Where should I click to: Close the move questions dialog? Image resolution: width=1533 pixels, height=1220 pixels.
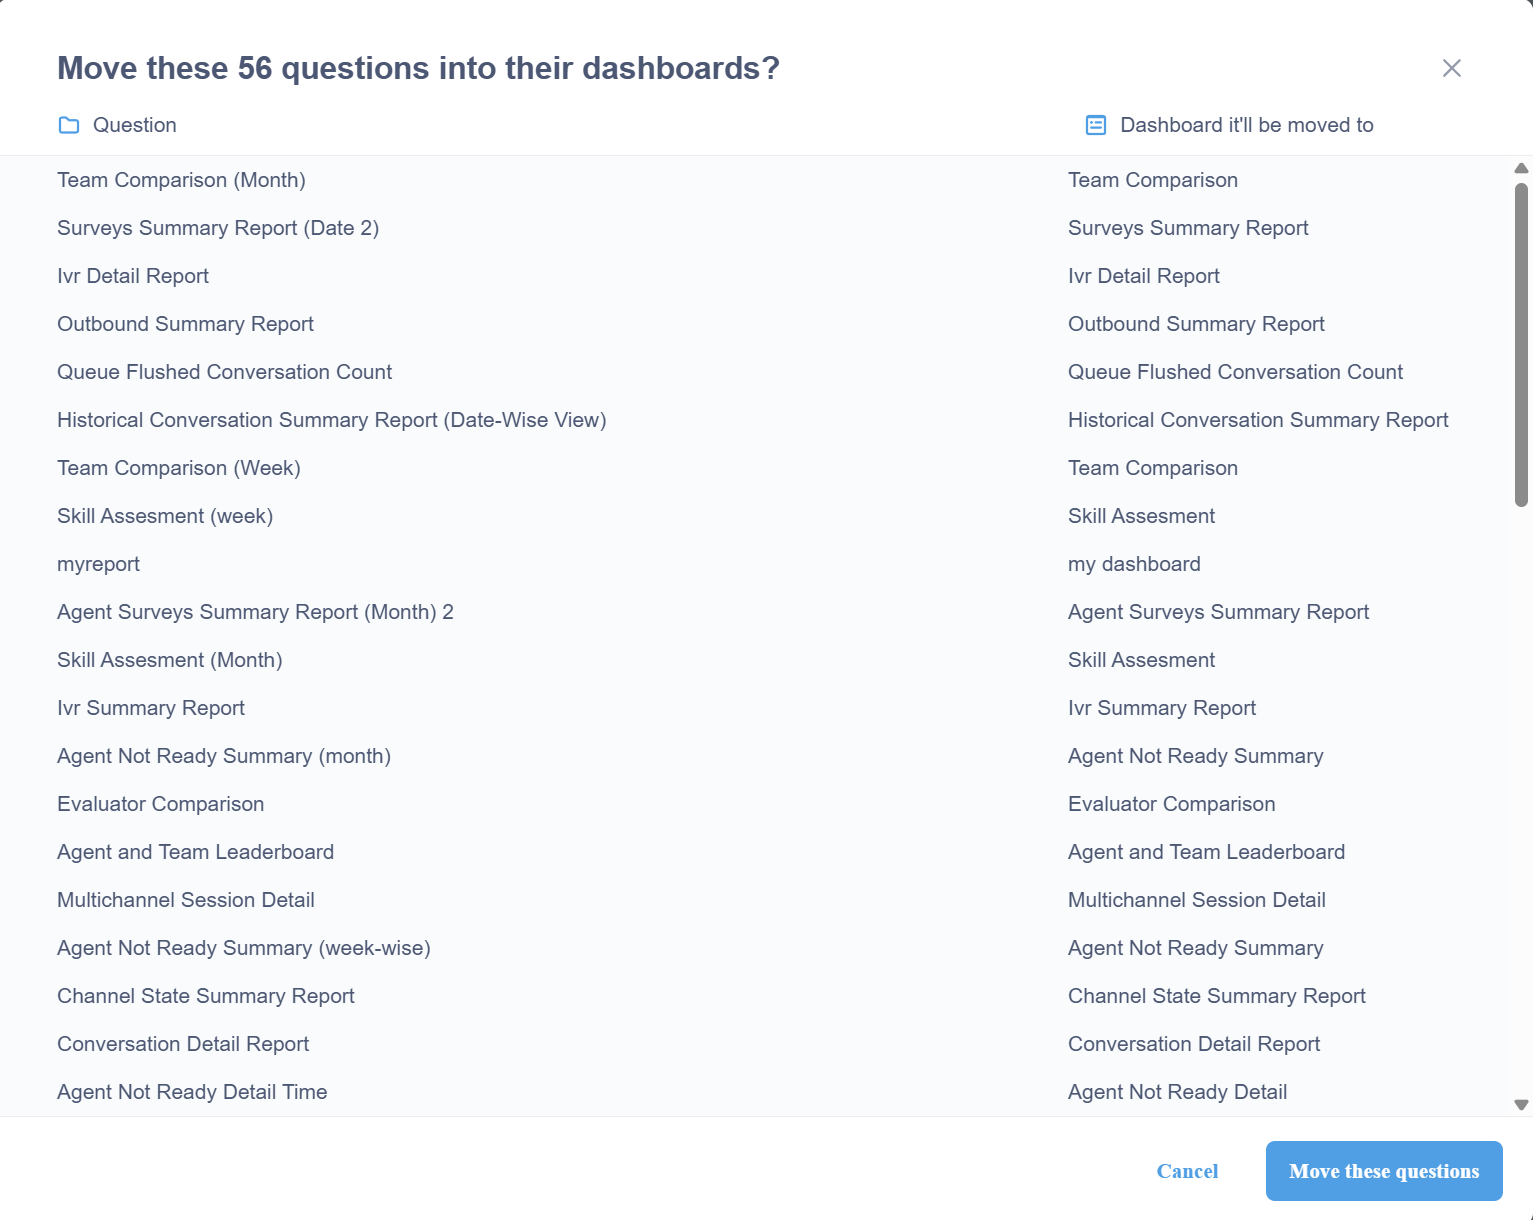[x=1451, y=68]
